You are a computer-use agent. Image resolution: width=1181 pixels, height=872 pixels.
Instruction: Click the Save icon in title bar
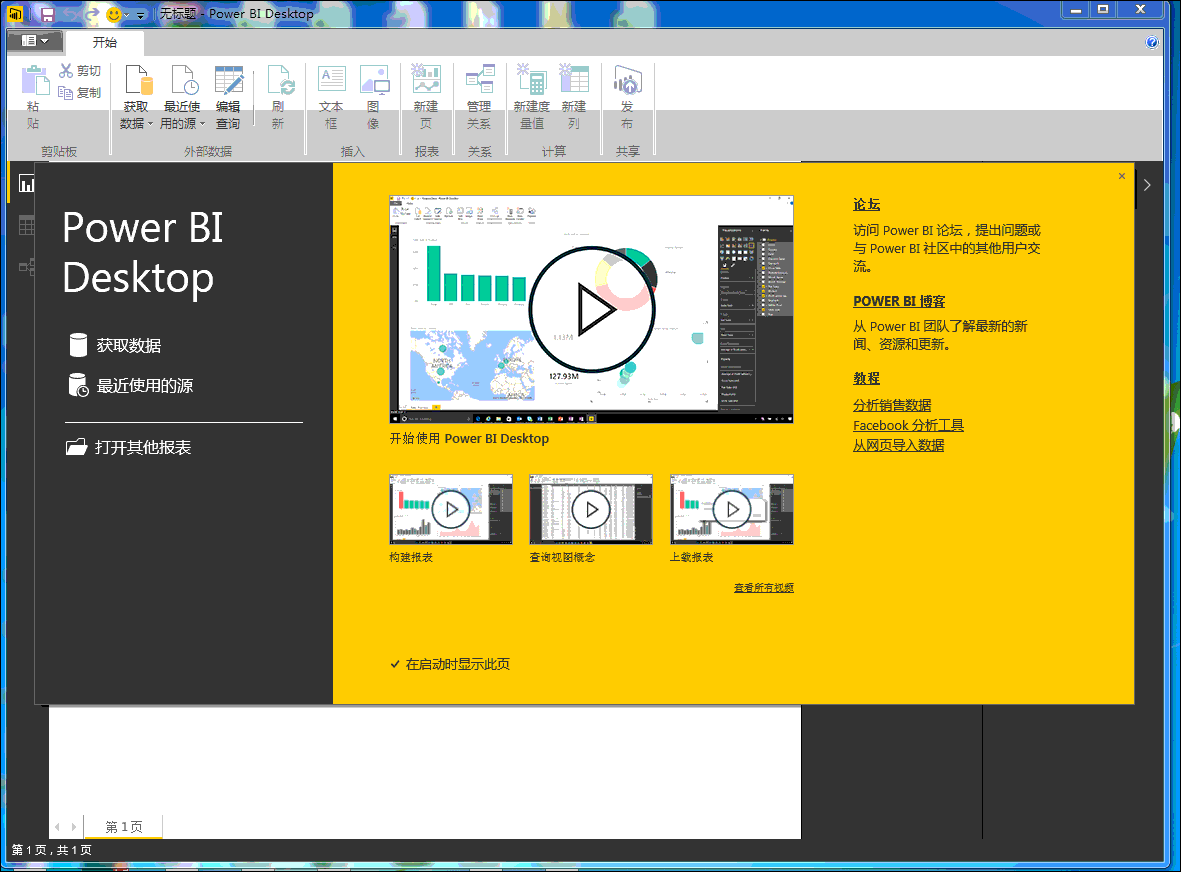pos(47,14)
